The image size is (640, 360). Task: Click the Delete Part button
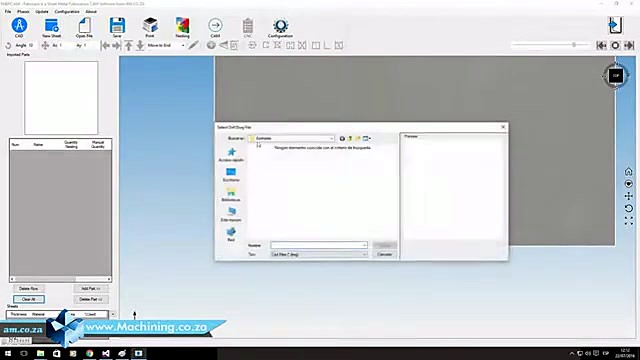(x=91, y=299)
